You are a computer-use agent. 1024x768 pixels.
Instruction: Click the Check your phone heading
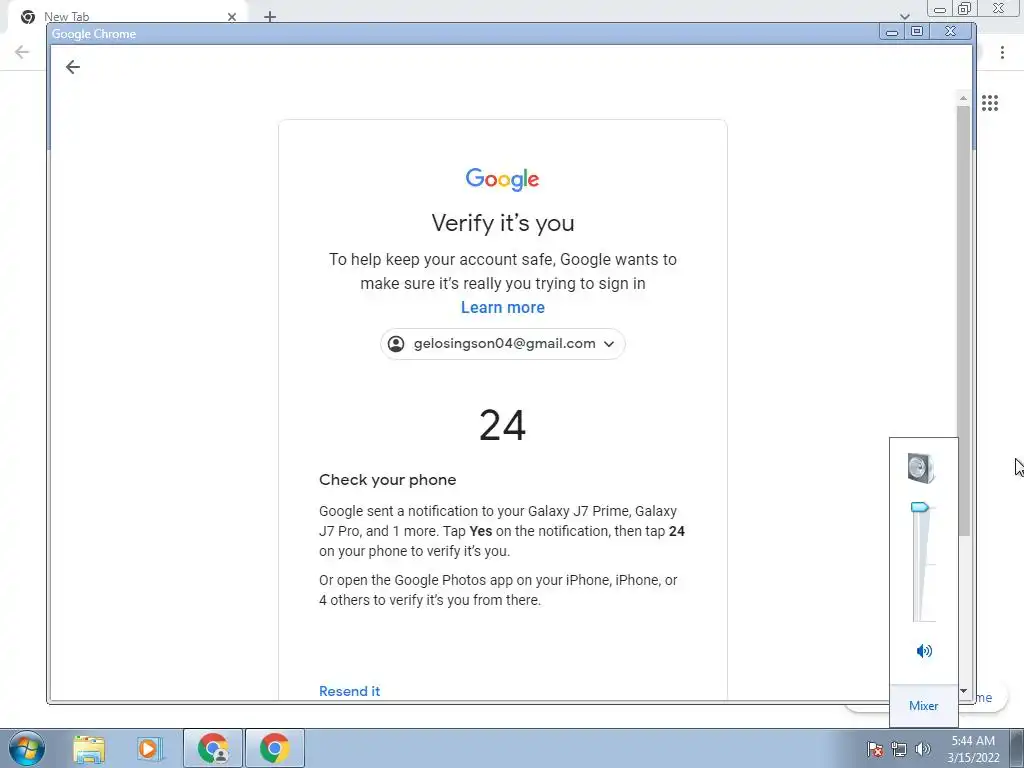click(387, 480)
